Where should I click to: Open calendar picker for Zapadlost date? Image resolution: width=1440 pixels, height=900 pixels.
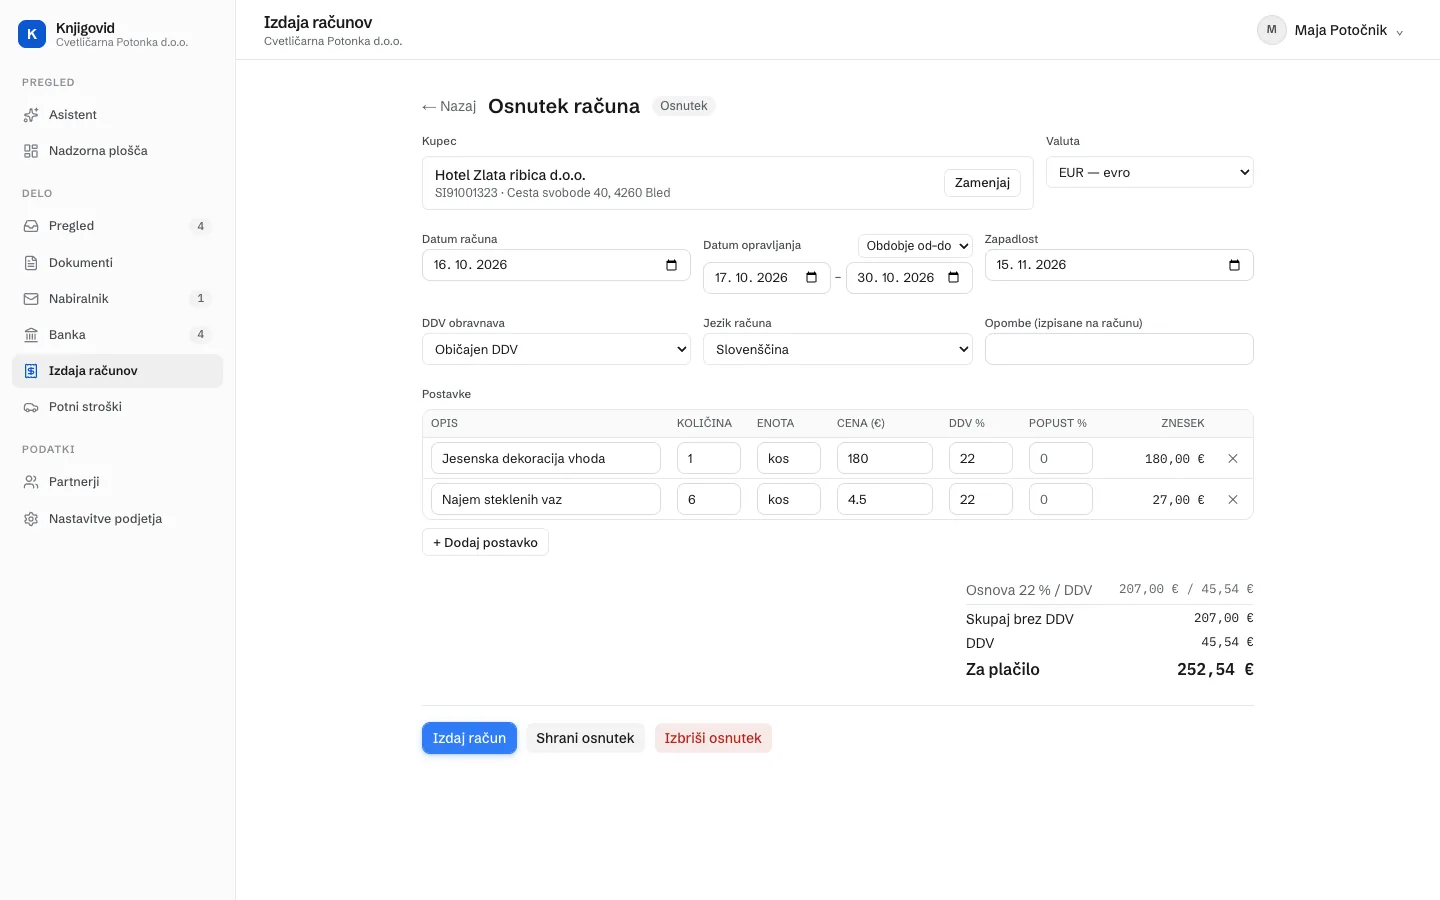(1234, 265)
